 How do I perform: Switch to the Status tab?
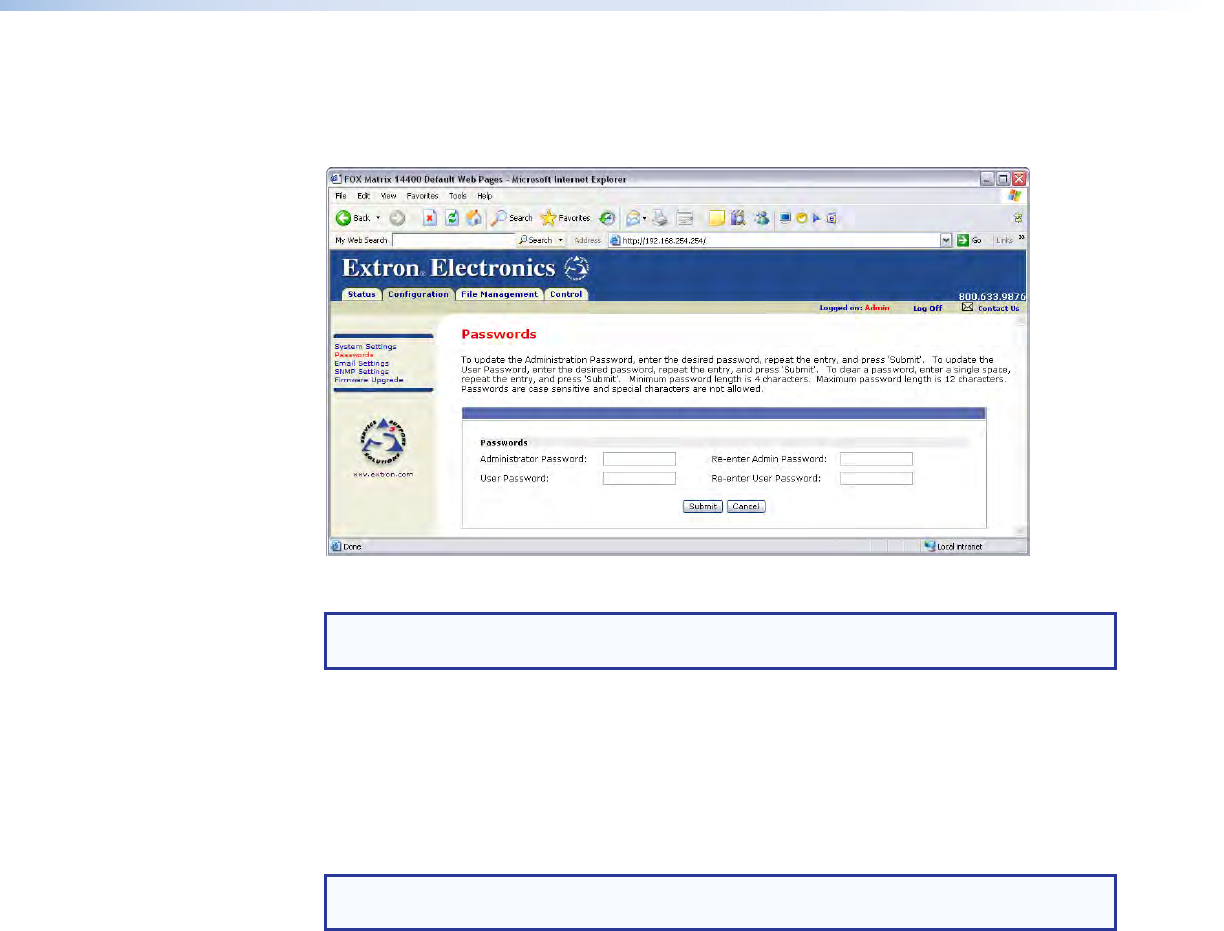pos(361,294)
